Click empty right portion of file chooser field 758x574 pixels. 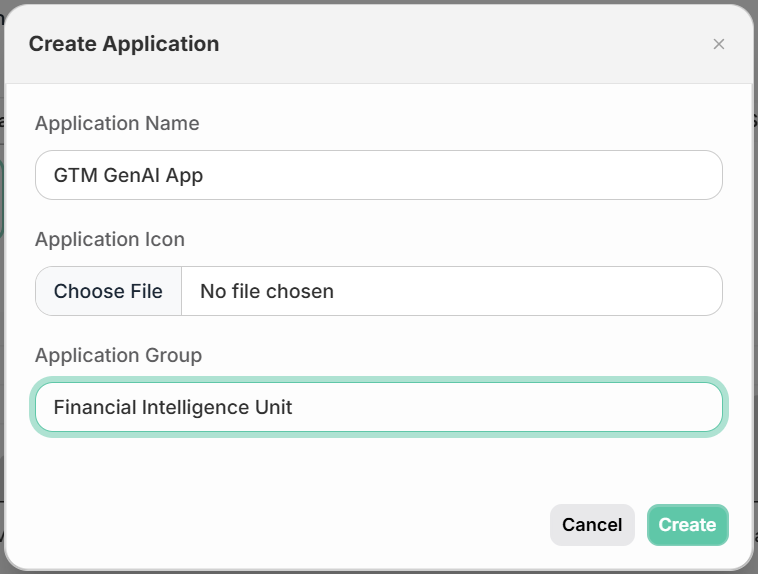pyautogui.click(x=532, y=291)
